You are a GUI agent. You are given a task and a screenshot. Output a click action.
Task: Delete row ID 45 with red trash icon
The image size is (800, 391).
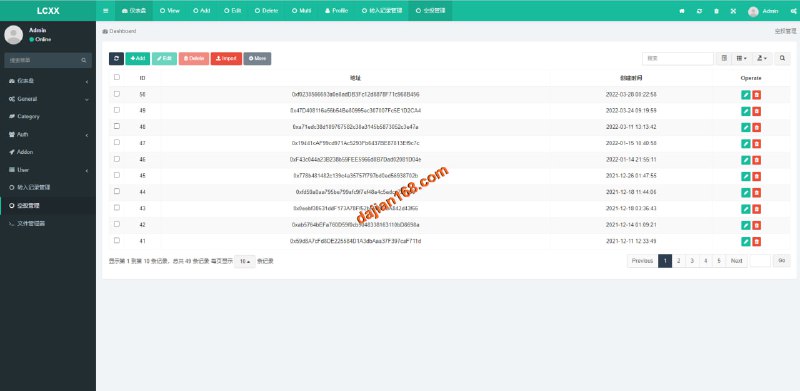coord(757,176)
